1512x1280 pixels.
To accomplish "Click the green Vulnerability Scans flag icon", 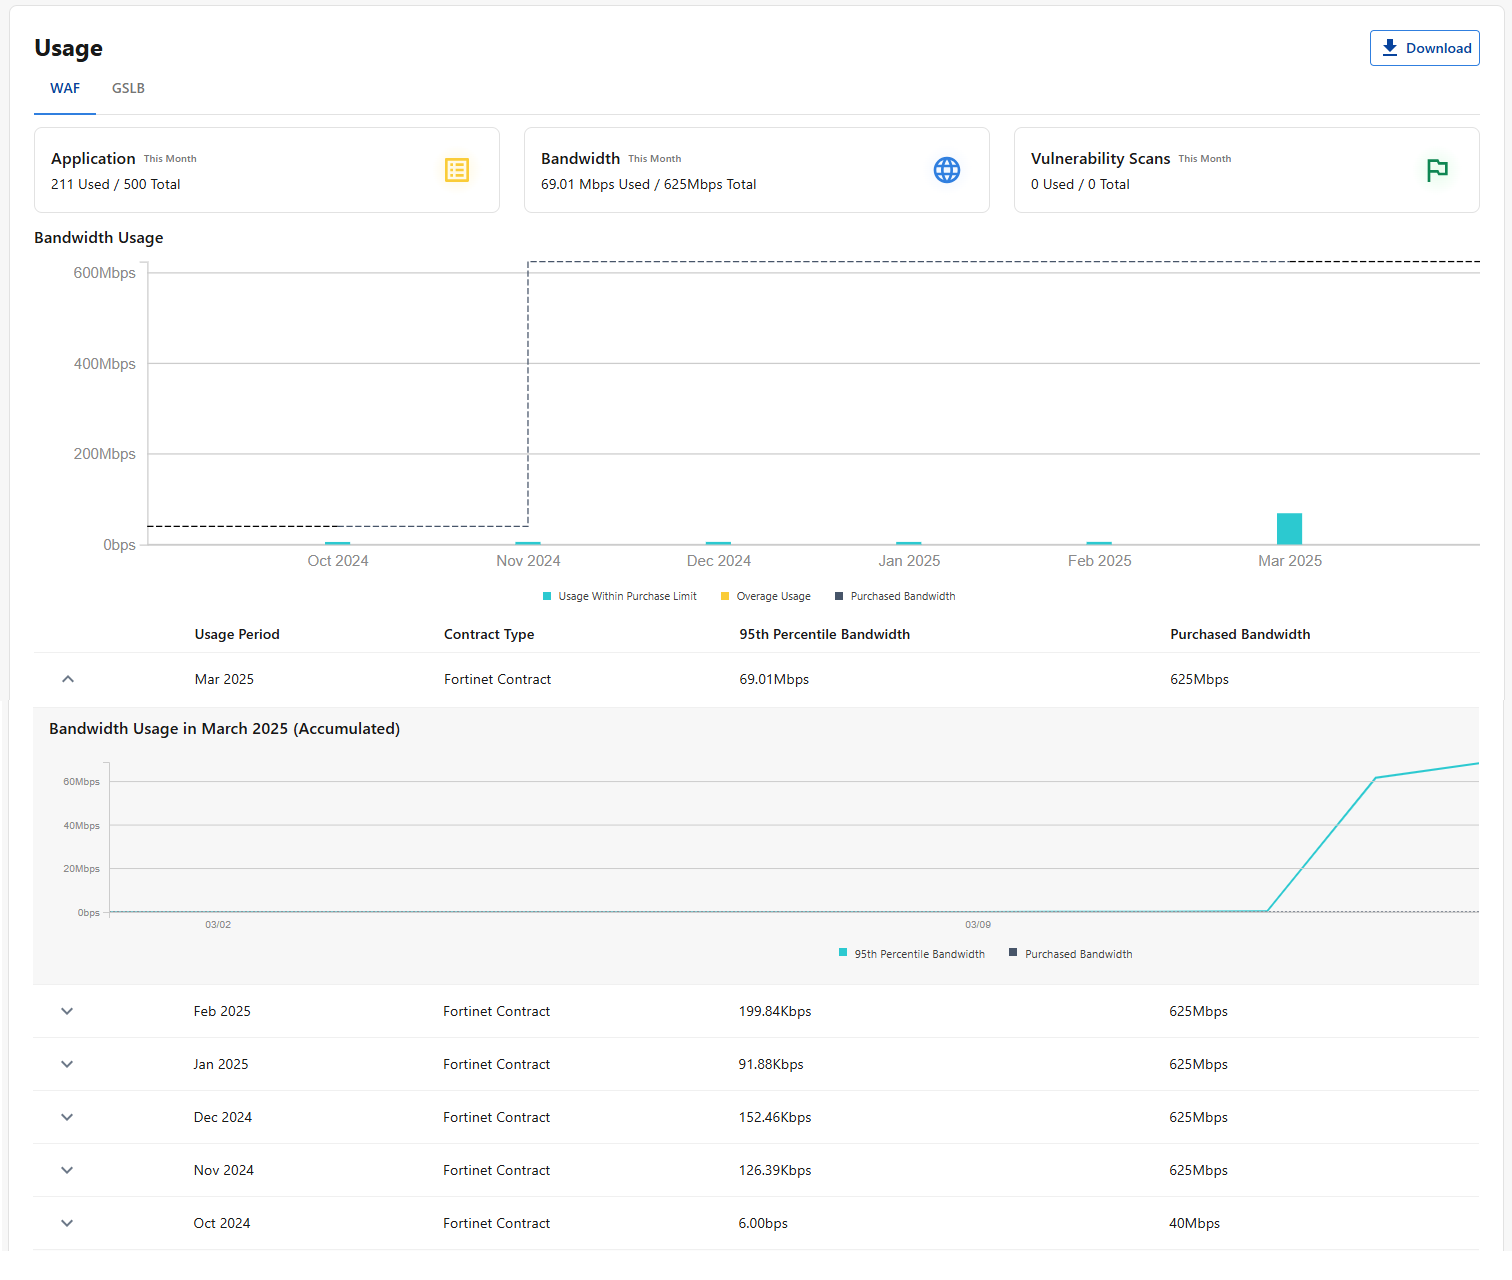I will [x=1437, y=170].
